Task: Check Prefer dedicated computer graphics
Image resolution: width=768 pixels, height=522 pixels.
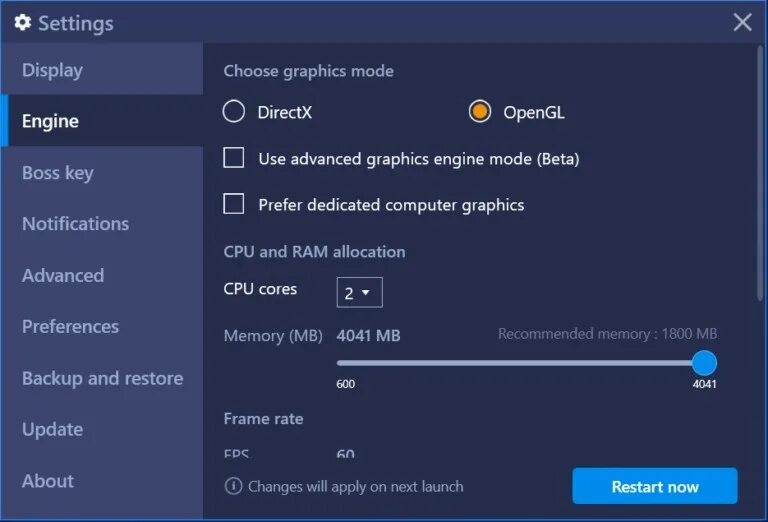Action: [234, 204]
